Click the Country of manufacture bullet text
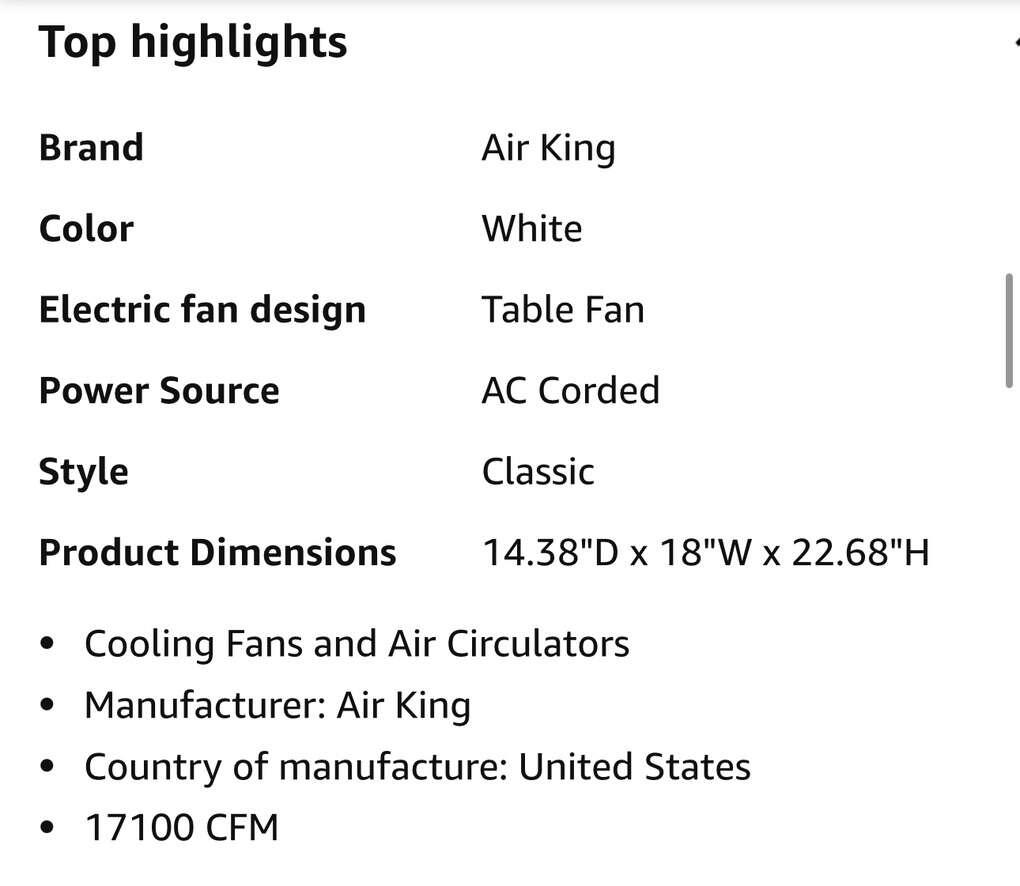The height and width of the screenshot is (886, 1020). (x=417, y=767)
